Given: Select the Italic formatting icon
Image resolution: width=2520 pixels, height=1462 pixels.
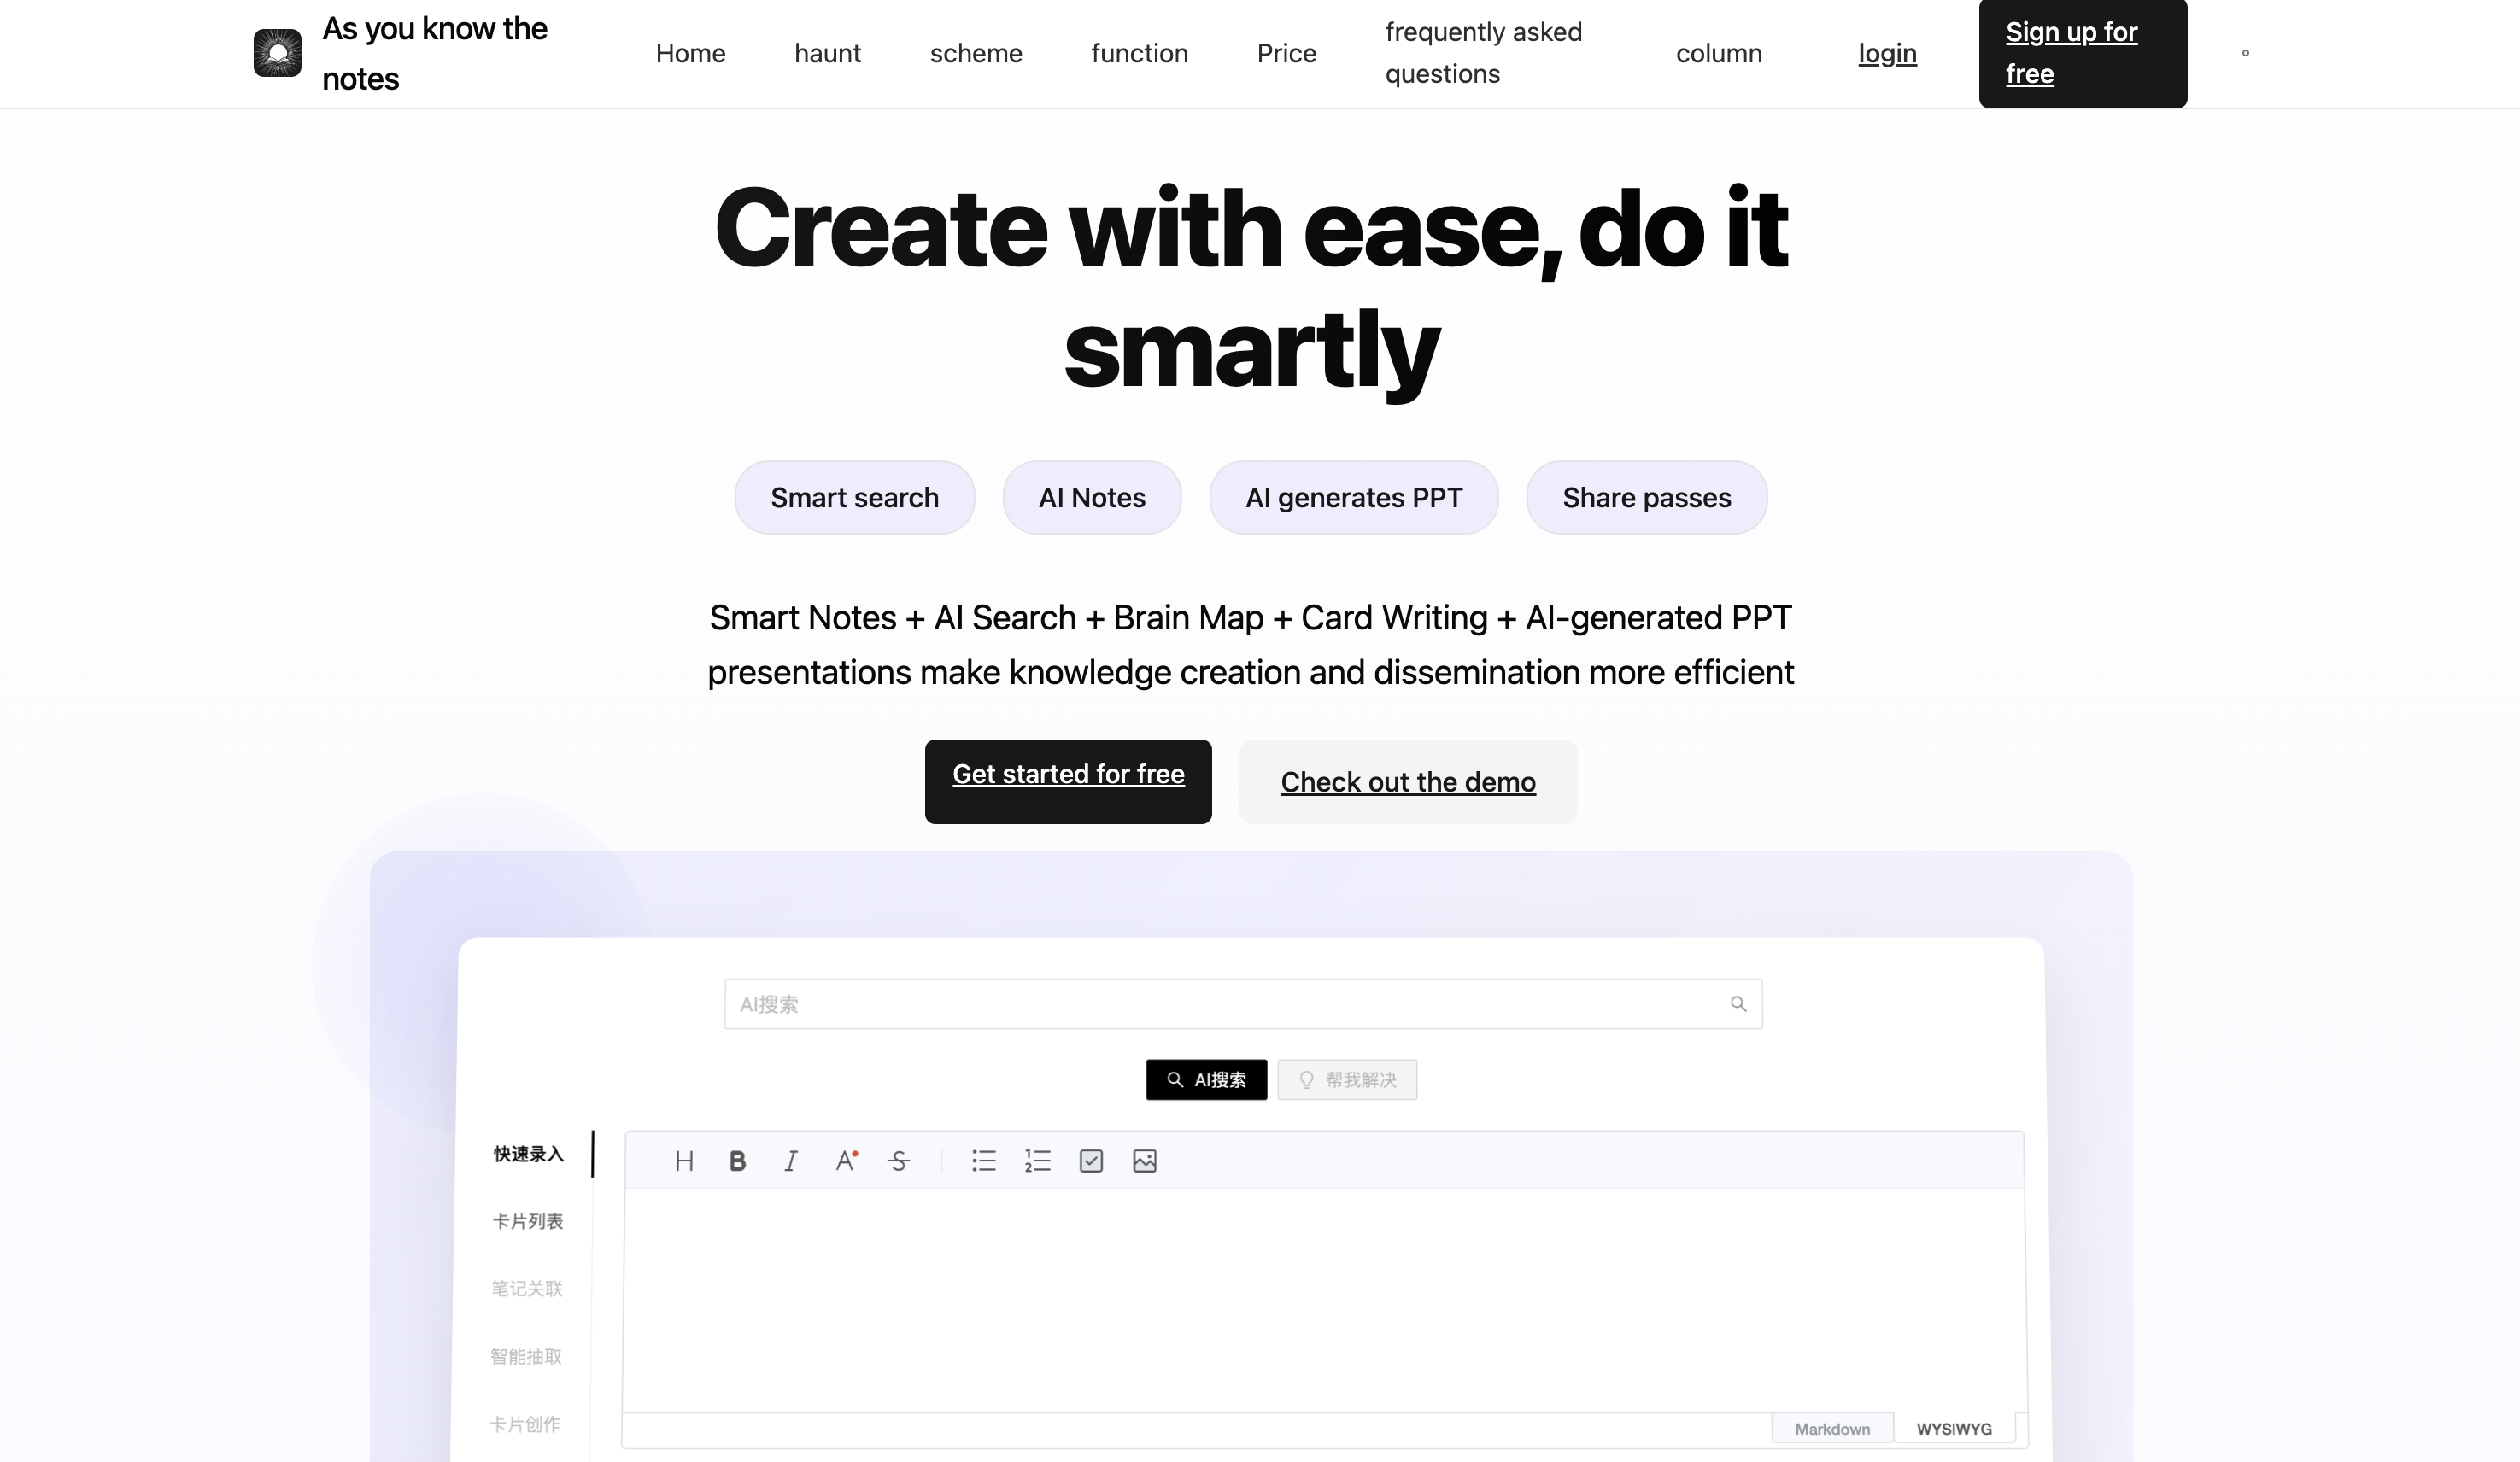Looking at the screenshot, I should tap(790, 1161).
